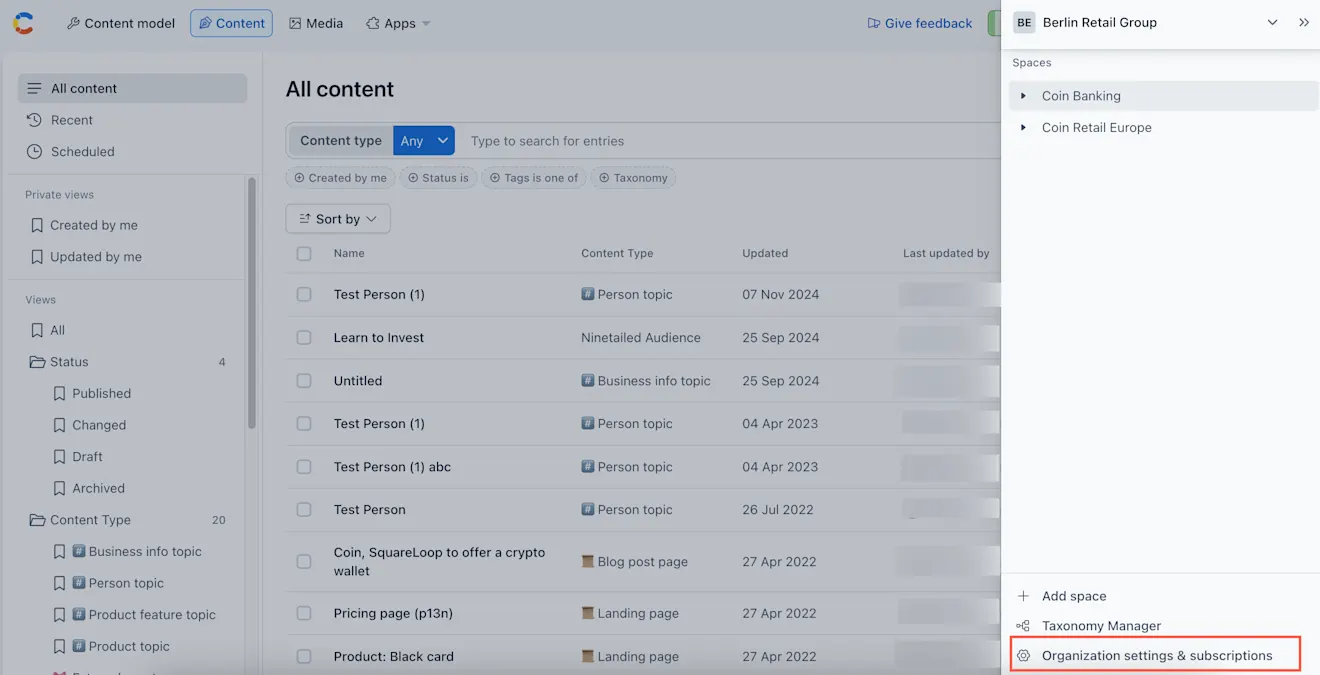Click the folder icon beside Status

37,362
